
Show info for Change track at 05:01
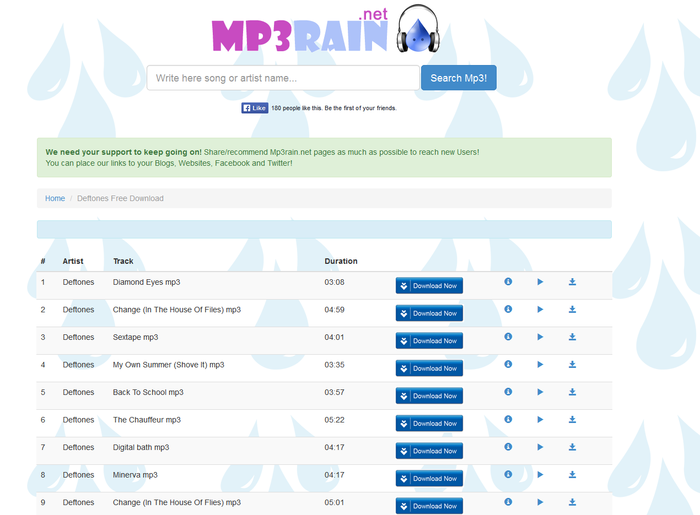point(508,502)
